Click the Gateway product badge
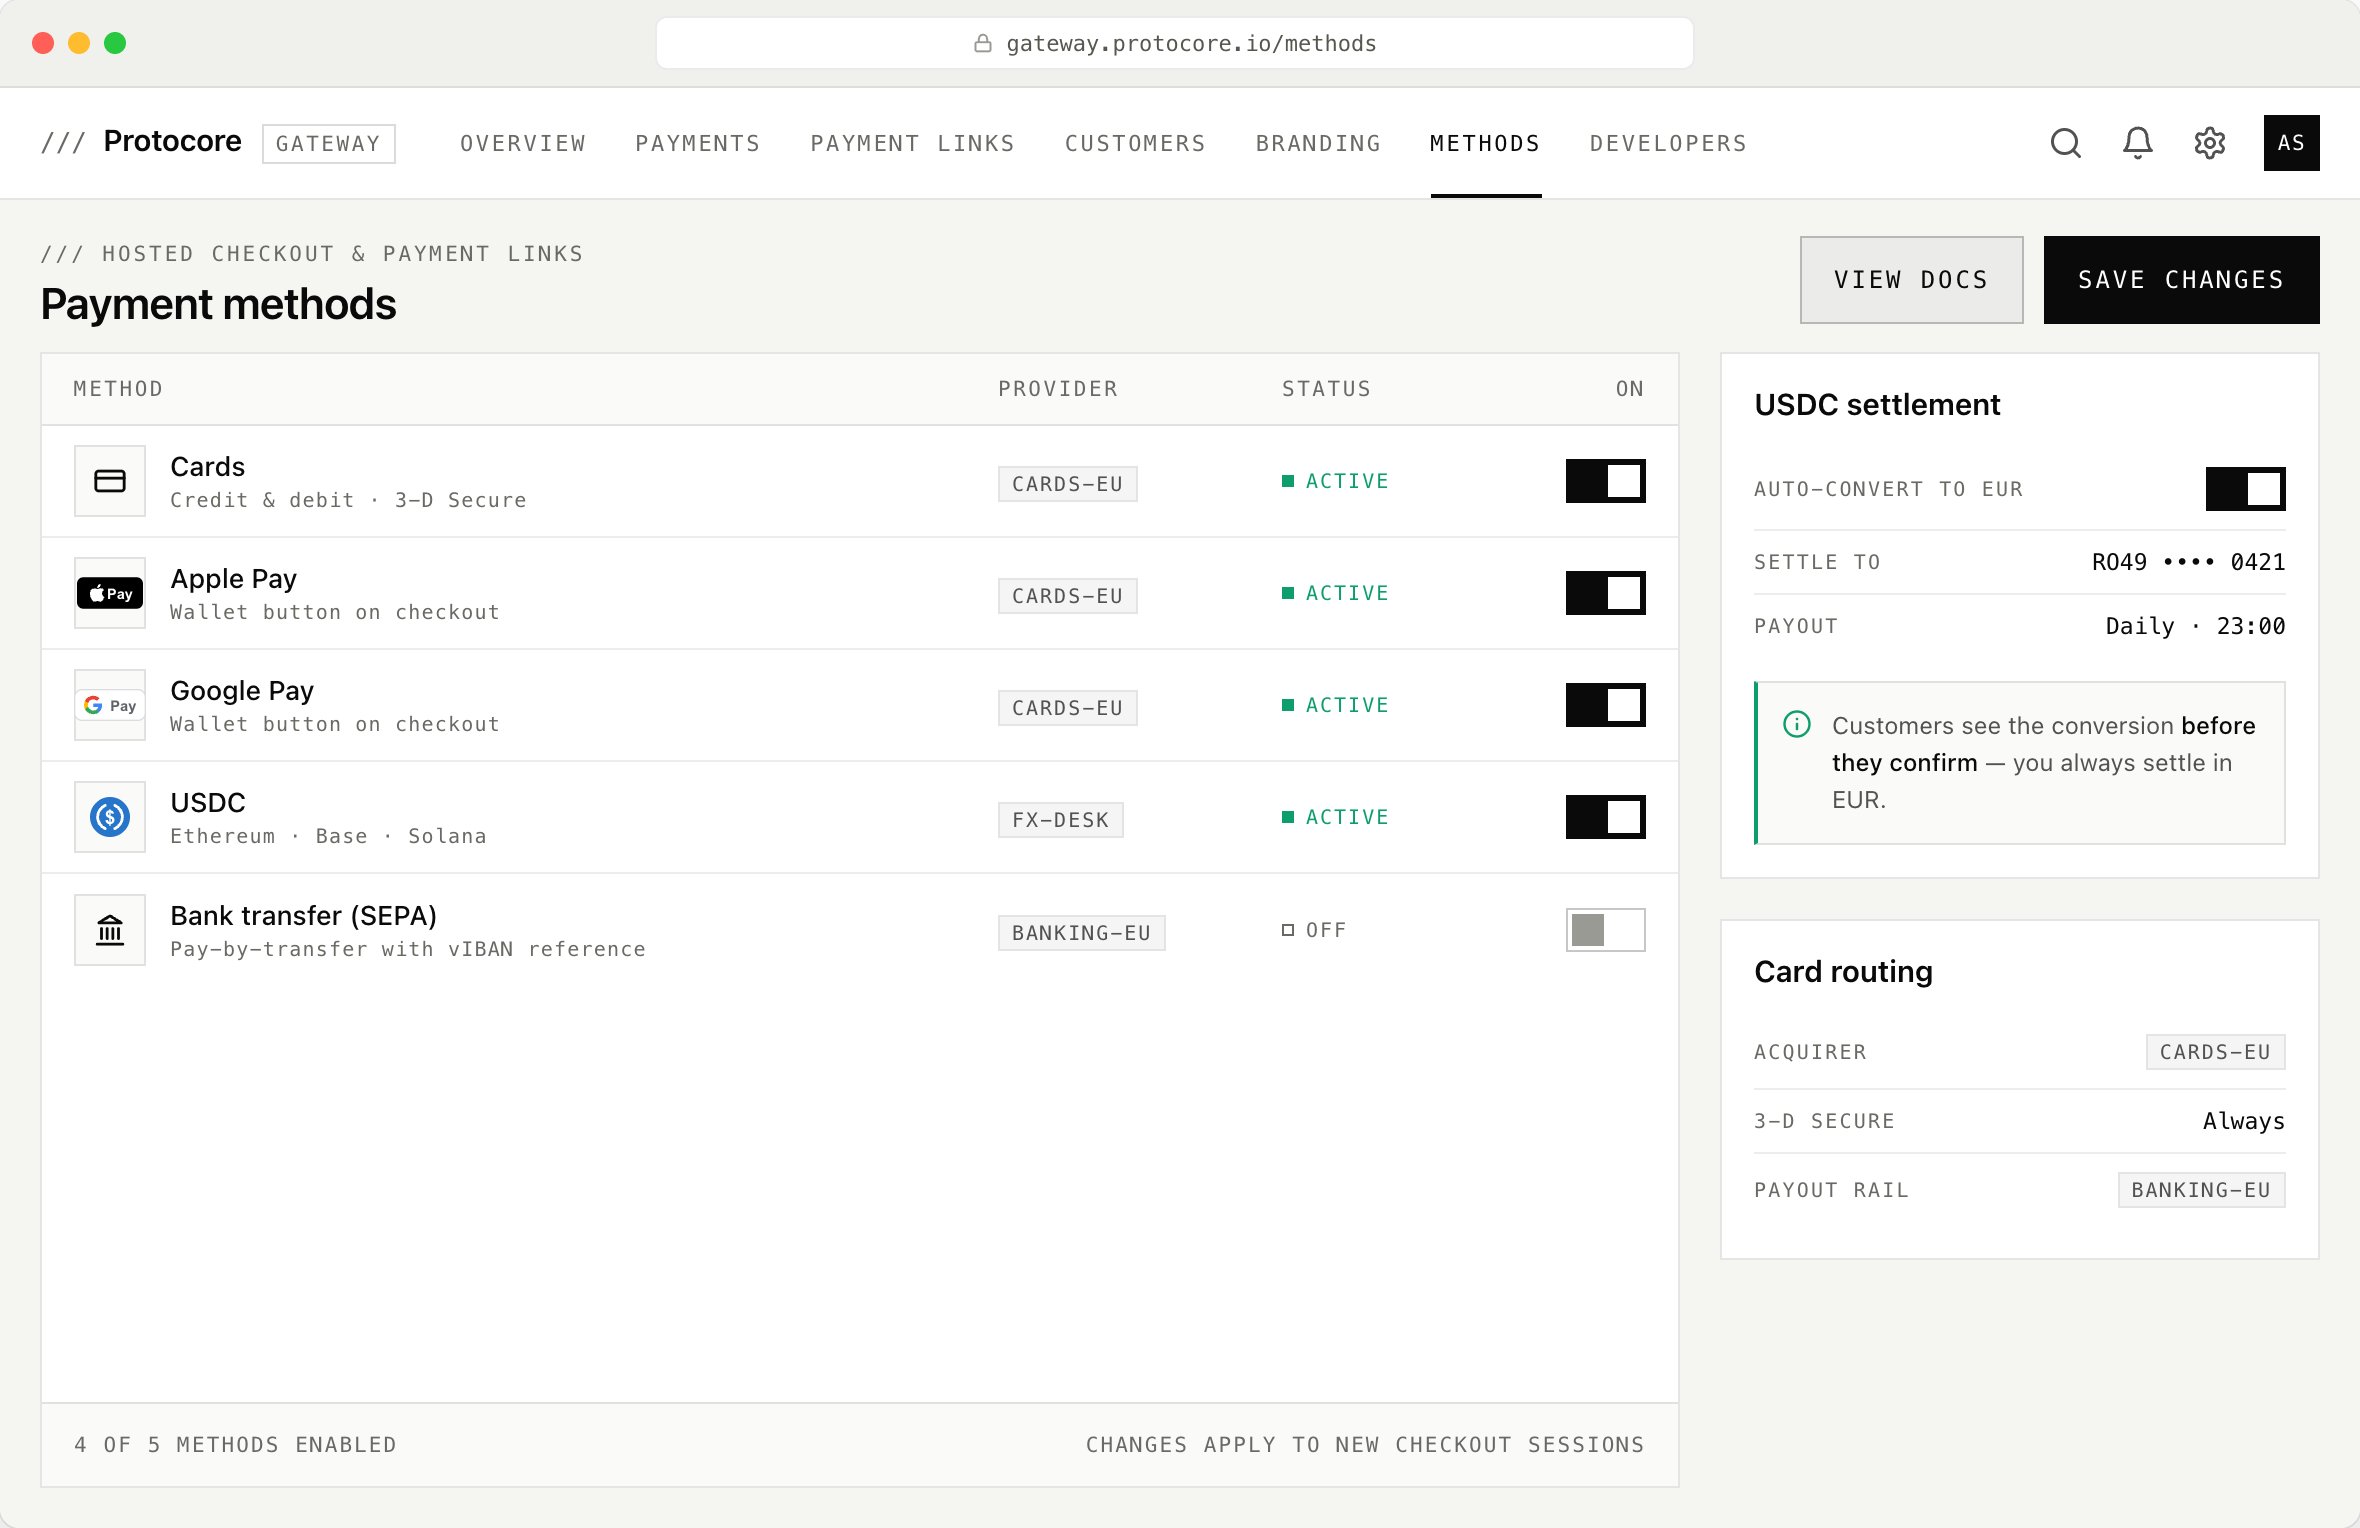 [x=328, y=143]
